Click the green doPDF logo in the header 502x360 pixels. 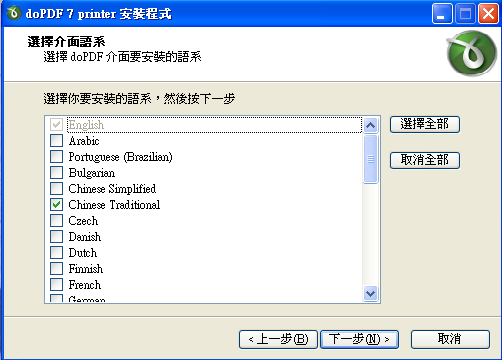tap(472, 53)
